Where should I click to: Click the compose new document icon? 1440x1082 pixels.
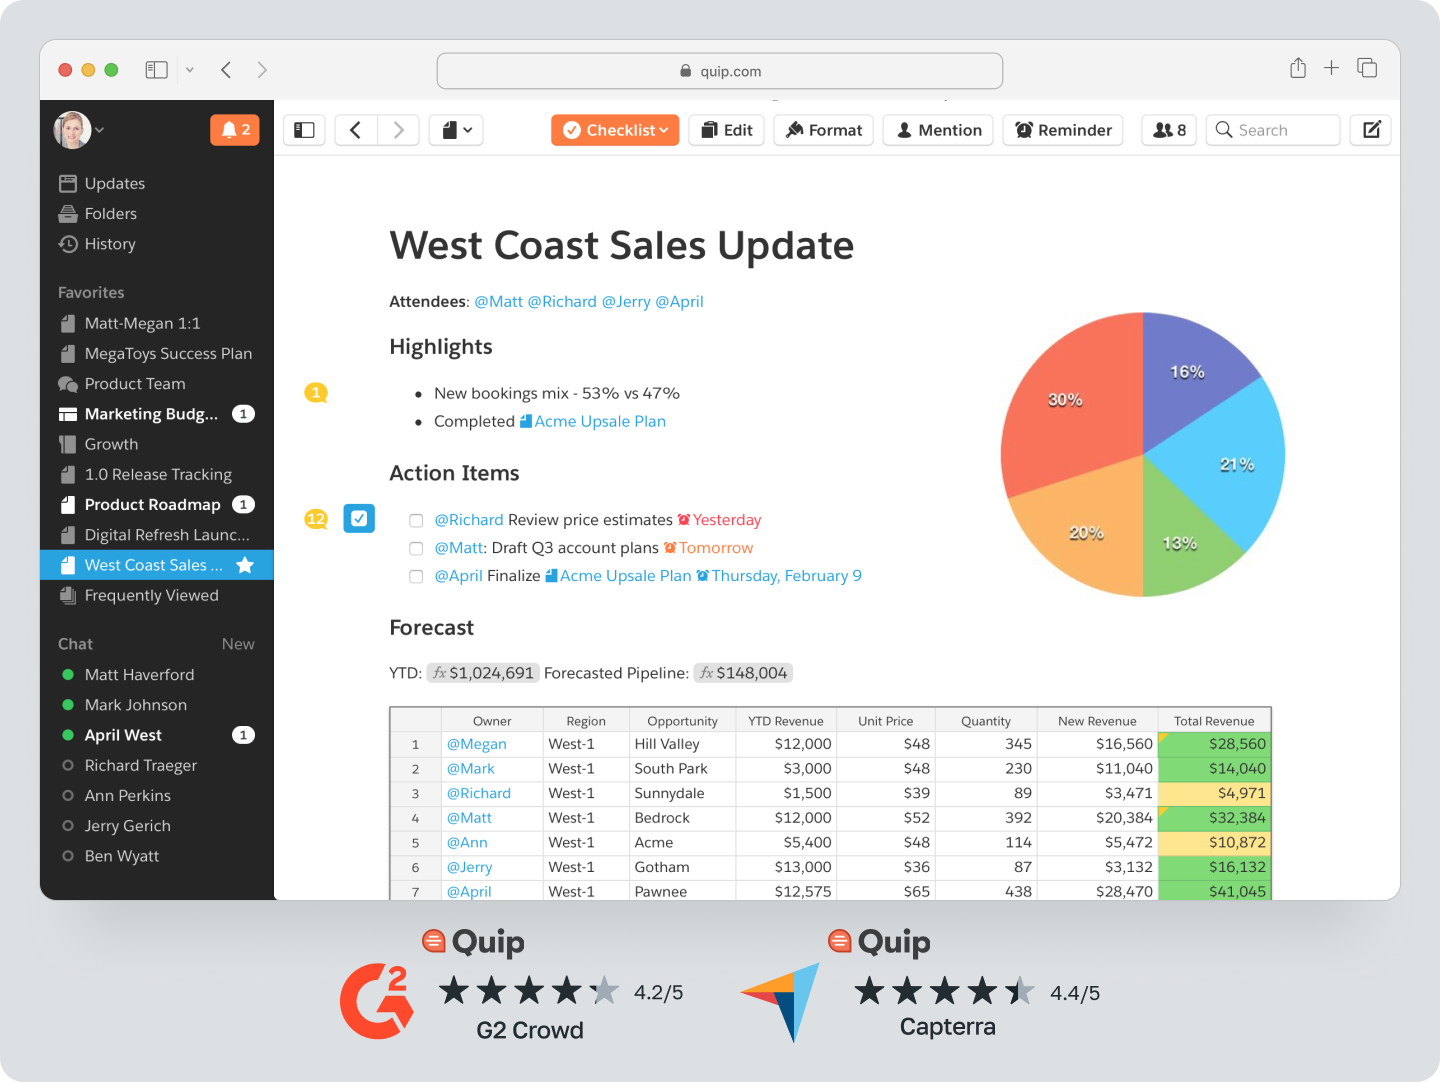tap(1371, 130)
